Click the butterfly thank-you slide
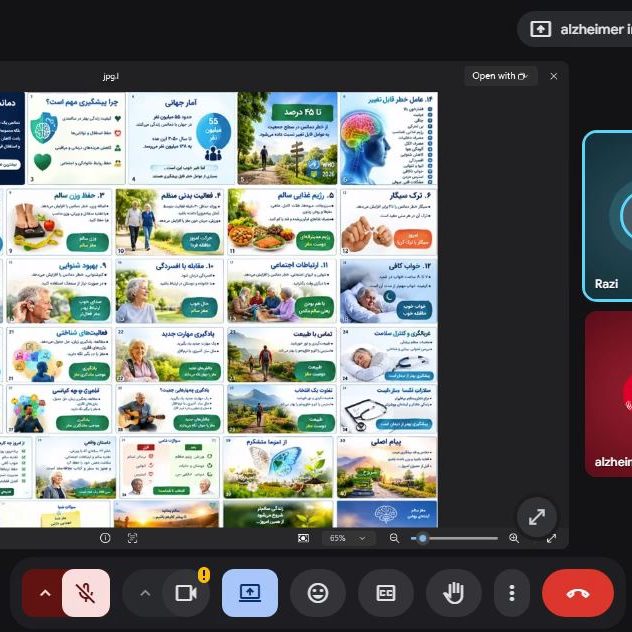Viewport: 632px width, 632px height. (x=279, y=467)
